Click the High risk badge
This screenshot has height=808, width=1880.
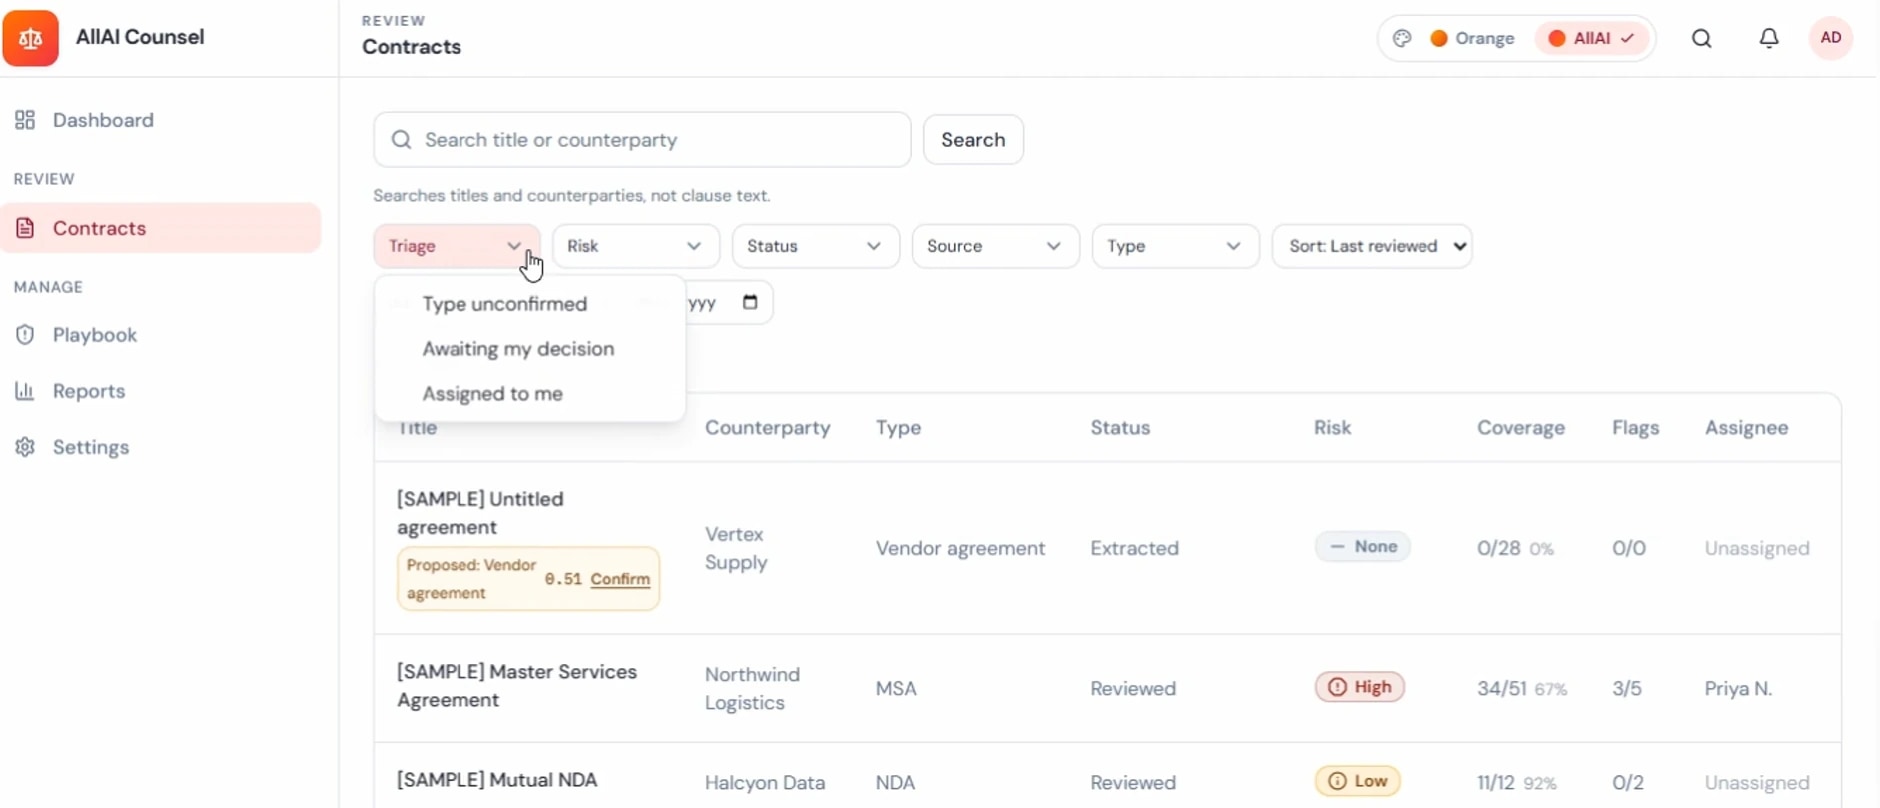point(1360,687)
